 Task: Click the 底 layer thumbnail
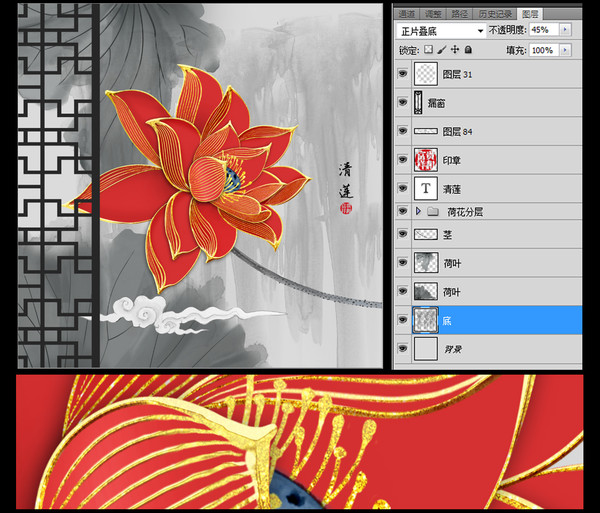(x=426, y=320)
